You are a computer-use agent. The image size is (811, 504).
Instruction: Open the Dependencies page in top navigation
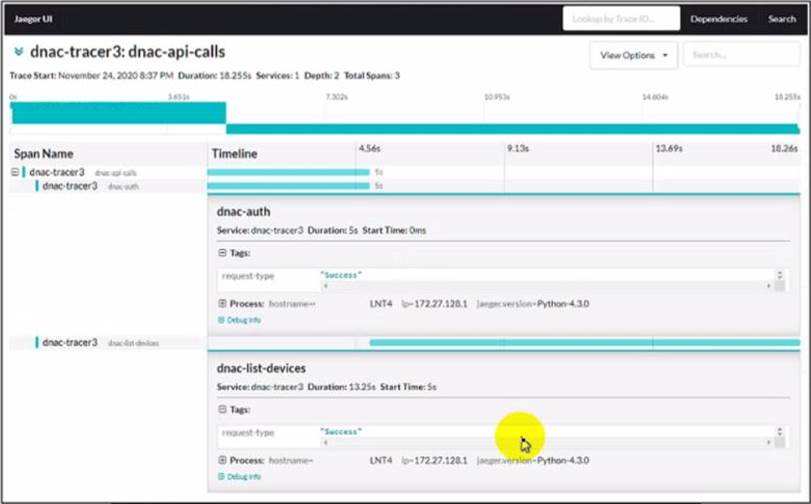[x=718, y=19]
